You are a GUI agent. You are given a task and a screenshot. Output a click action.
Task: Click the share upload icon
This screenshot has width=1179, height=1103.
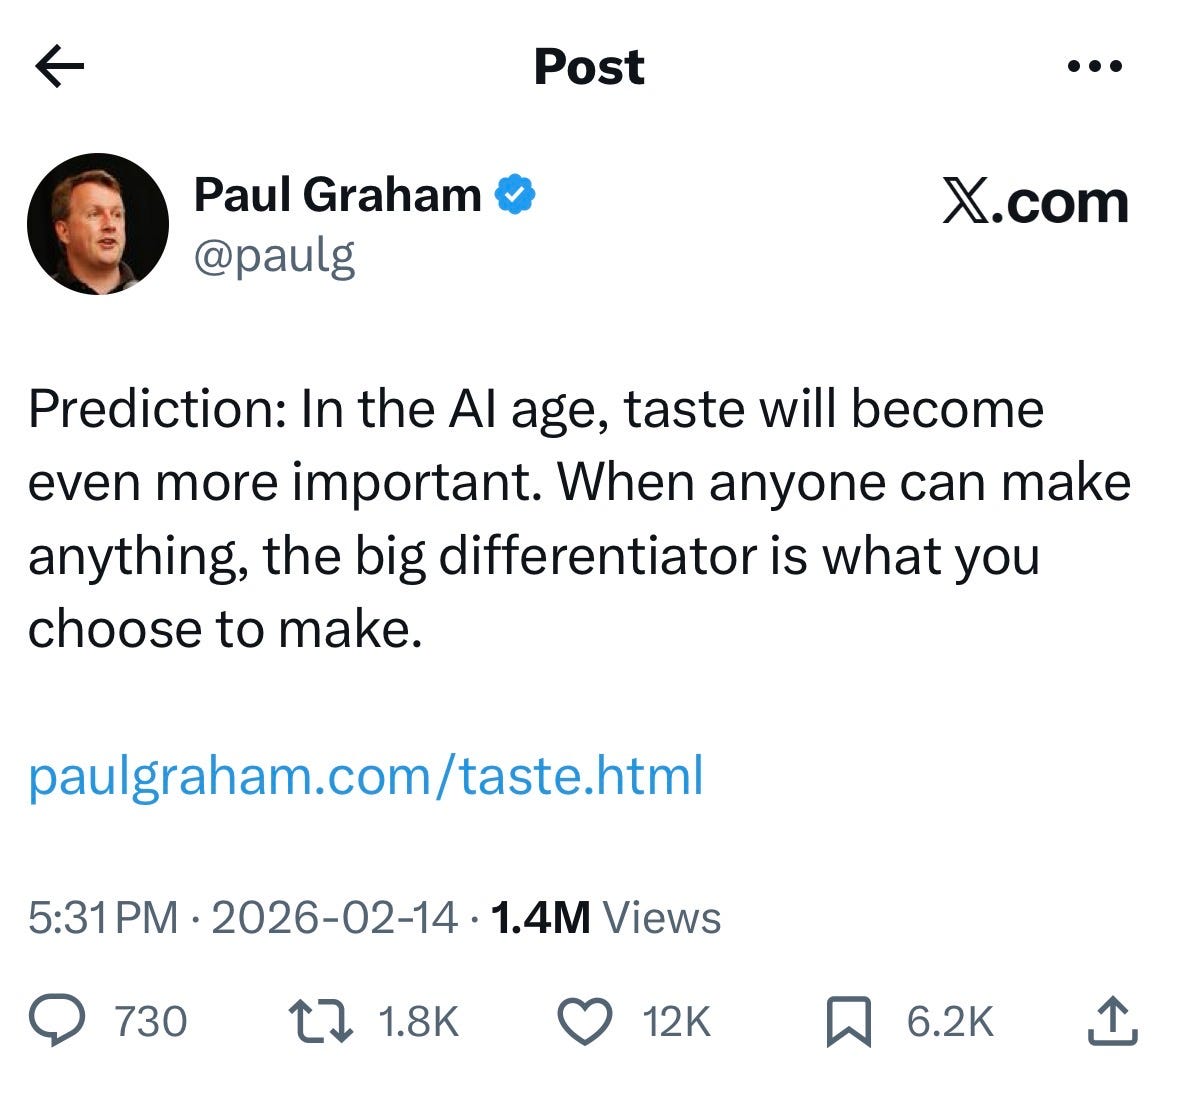pyautogui.click(x=1113, y=1020)
